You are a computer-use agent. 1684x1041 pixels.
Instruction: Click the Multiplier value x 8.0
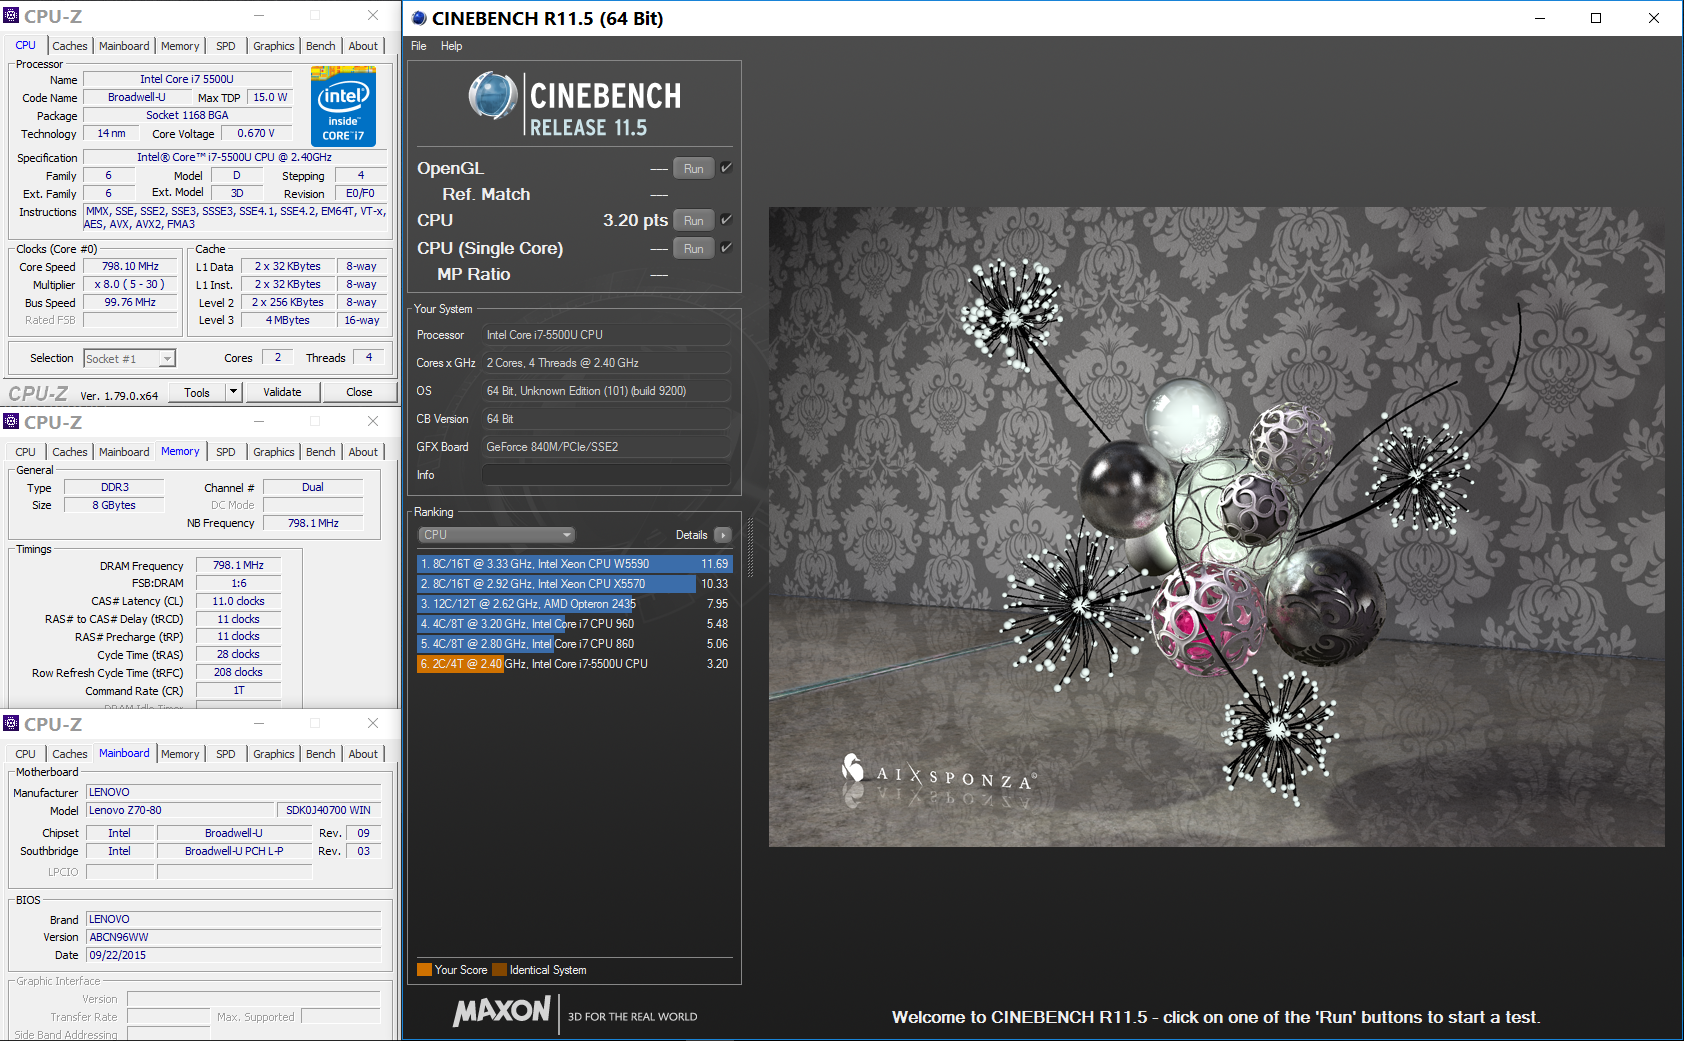point(130,285)
